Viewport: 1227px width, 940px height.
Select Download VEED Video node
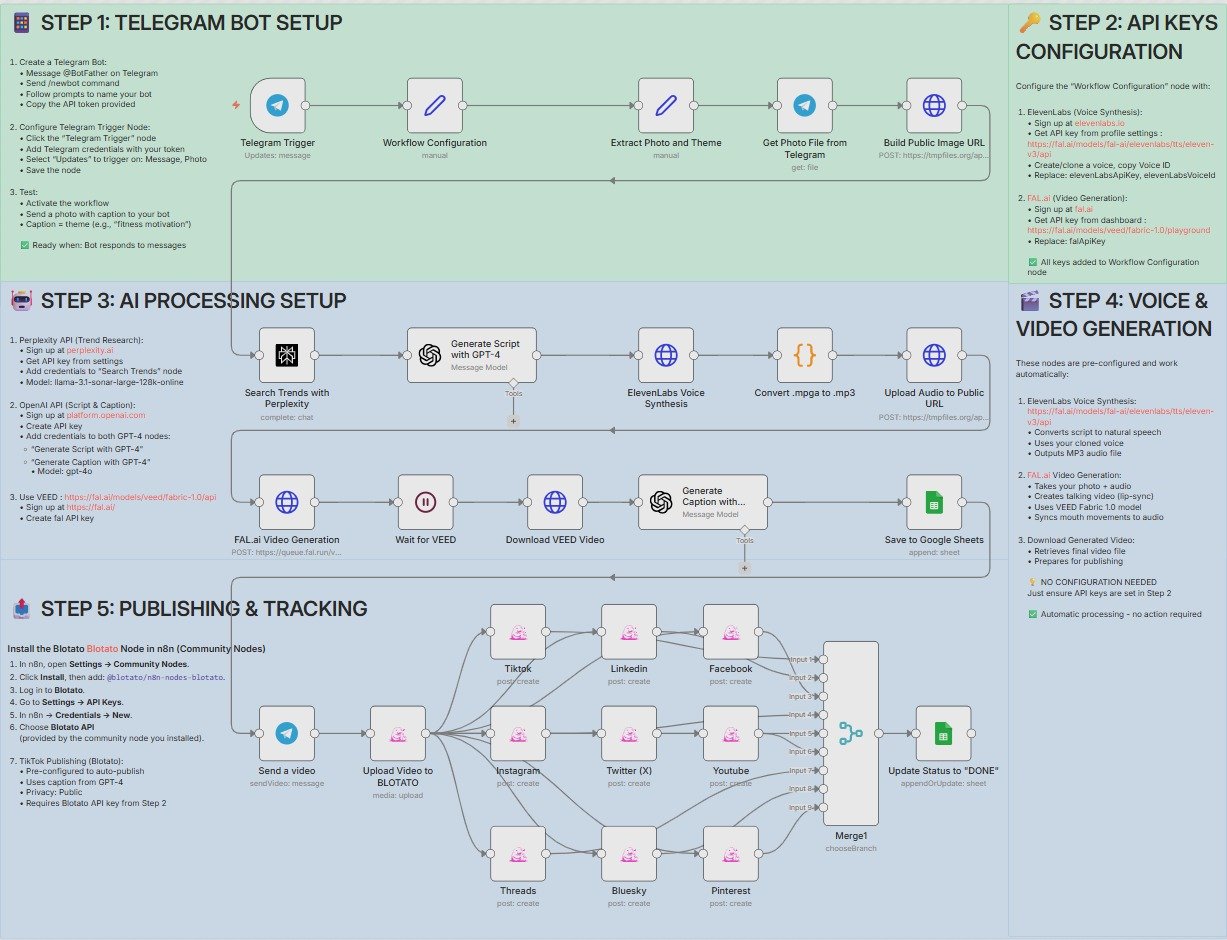pos(555,502)
